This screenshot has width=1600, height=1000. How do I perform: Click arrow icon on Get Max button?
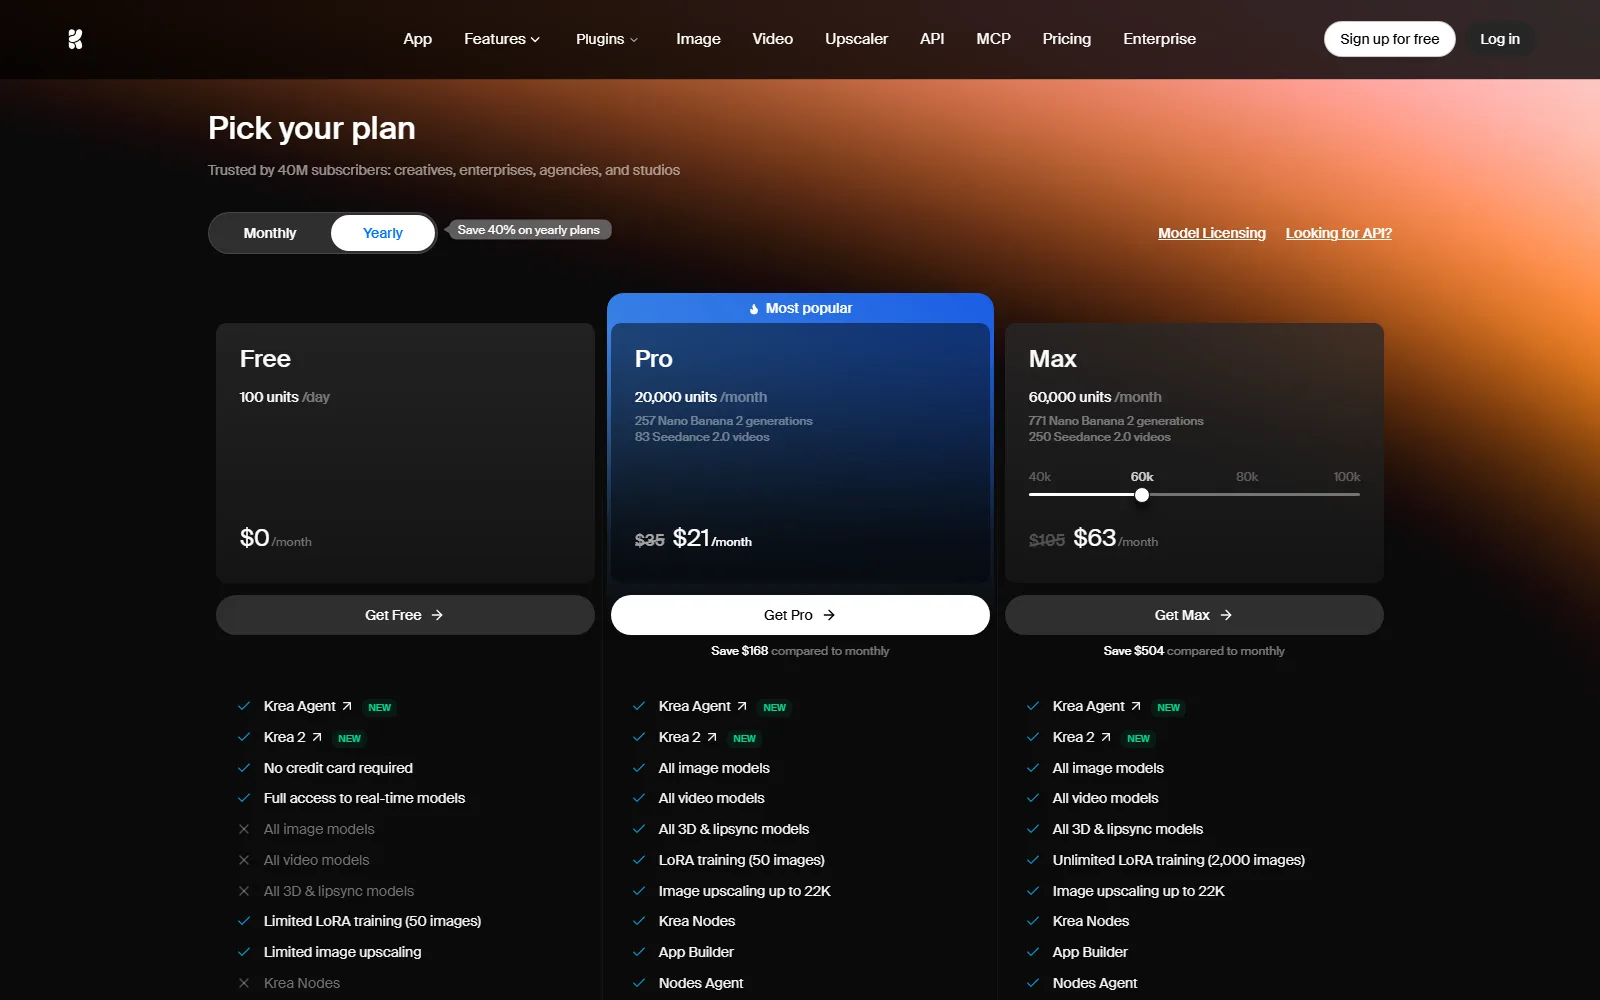(1226, 615)
